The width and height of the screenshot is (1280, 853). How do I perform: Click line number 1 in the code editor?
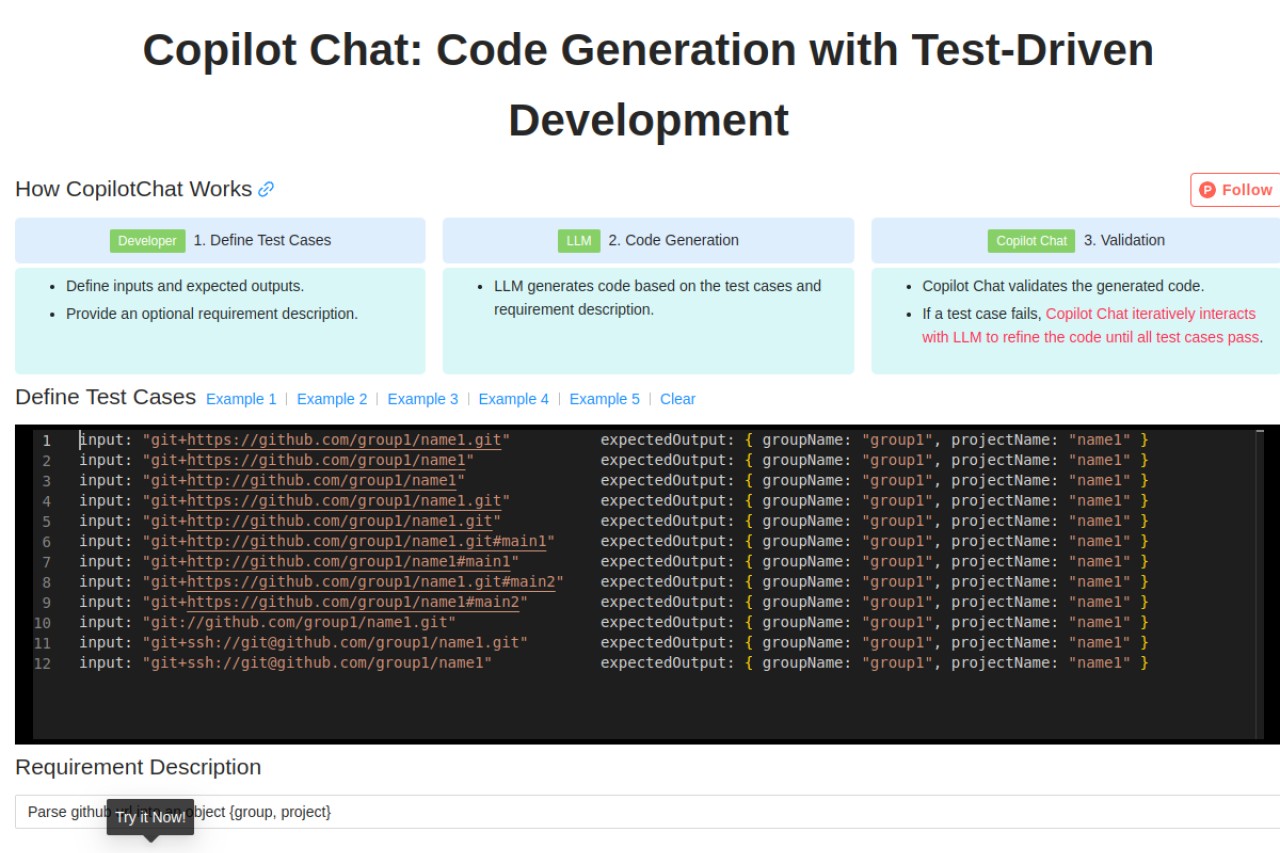pyautogui.click(x=46, y=440)
